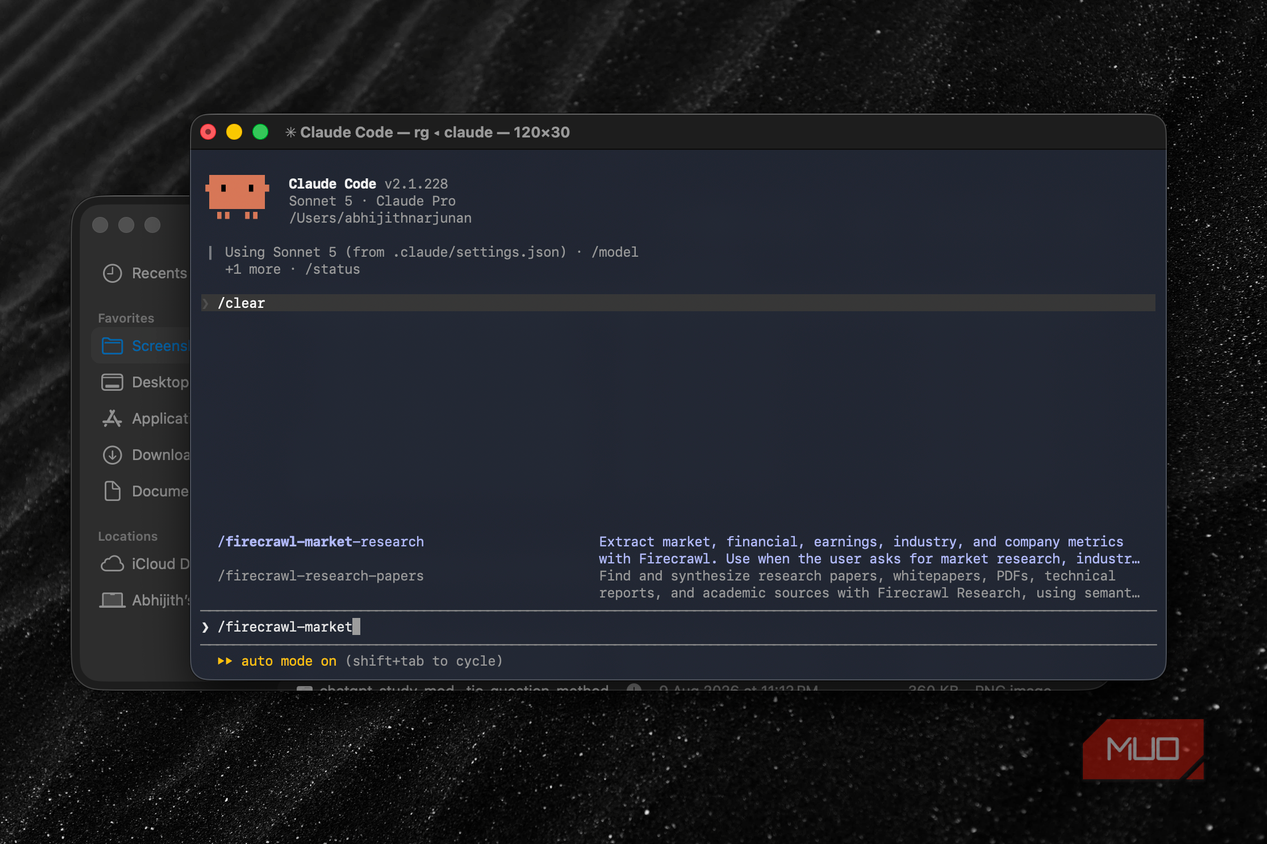This screenshot has height=844, width=1267.
Task: Open Documents in the Finder sidebar
Action: 145,491
